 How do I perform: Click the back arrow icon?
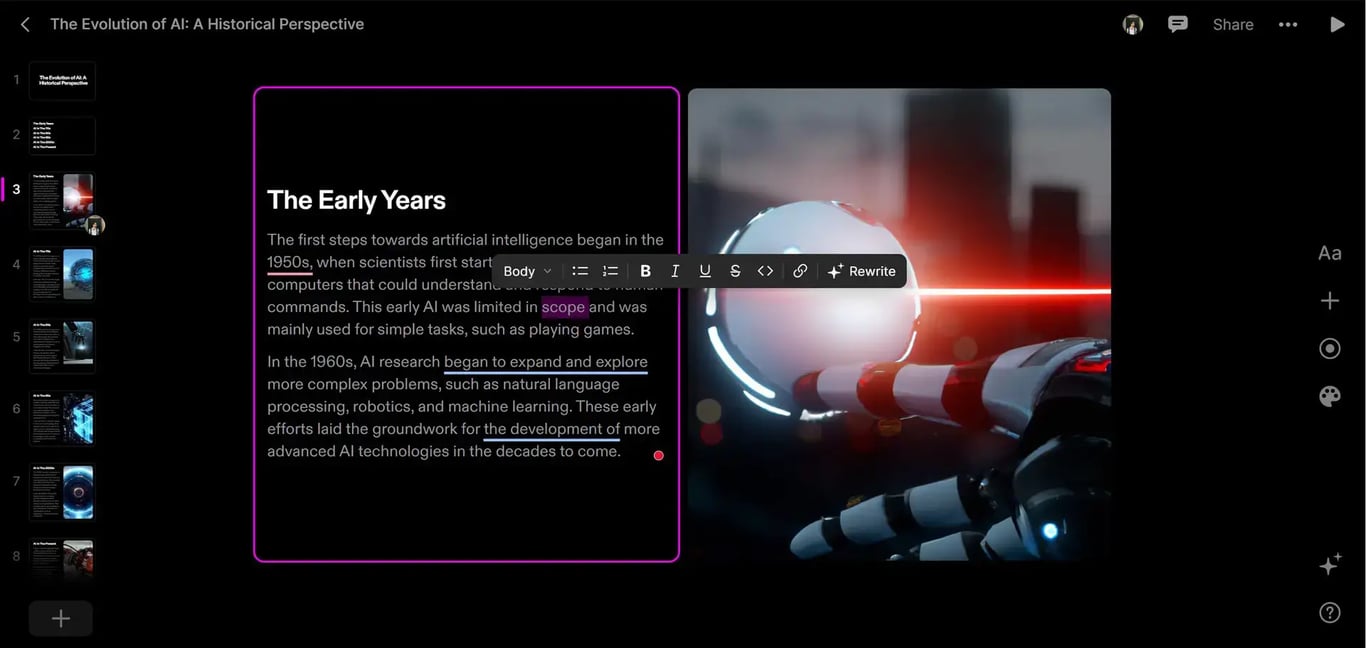click(25, 24)
